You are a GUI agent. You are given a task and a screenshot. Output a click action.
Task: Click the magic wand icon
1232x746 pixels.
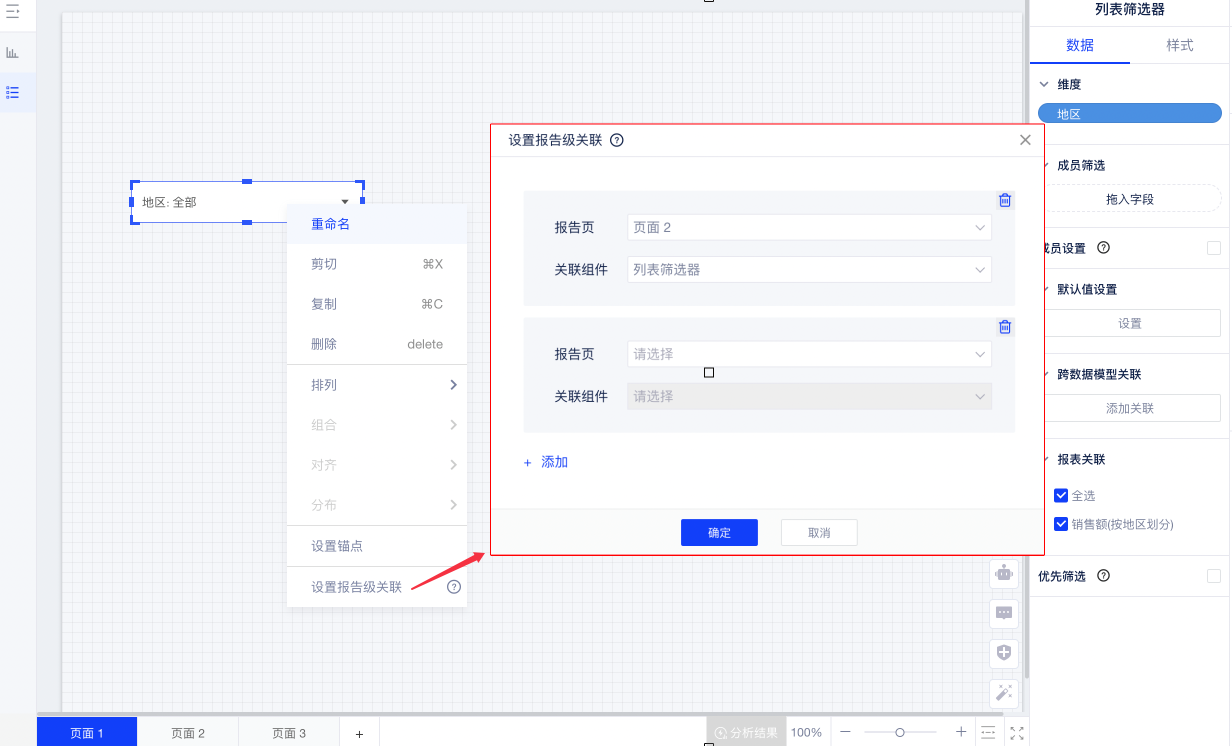pyautogui.click(x=1005, y=692)
